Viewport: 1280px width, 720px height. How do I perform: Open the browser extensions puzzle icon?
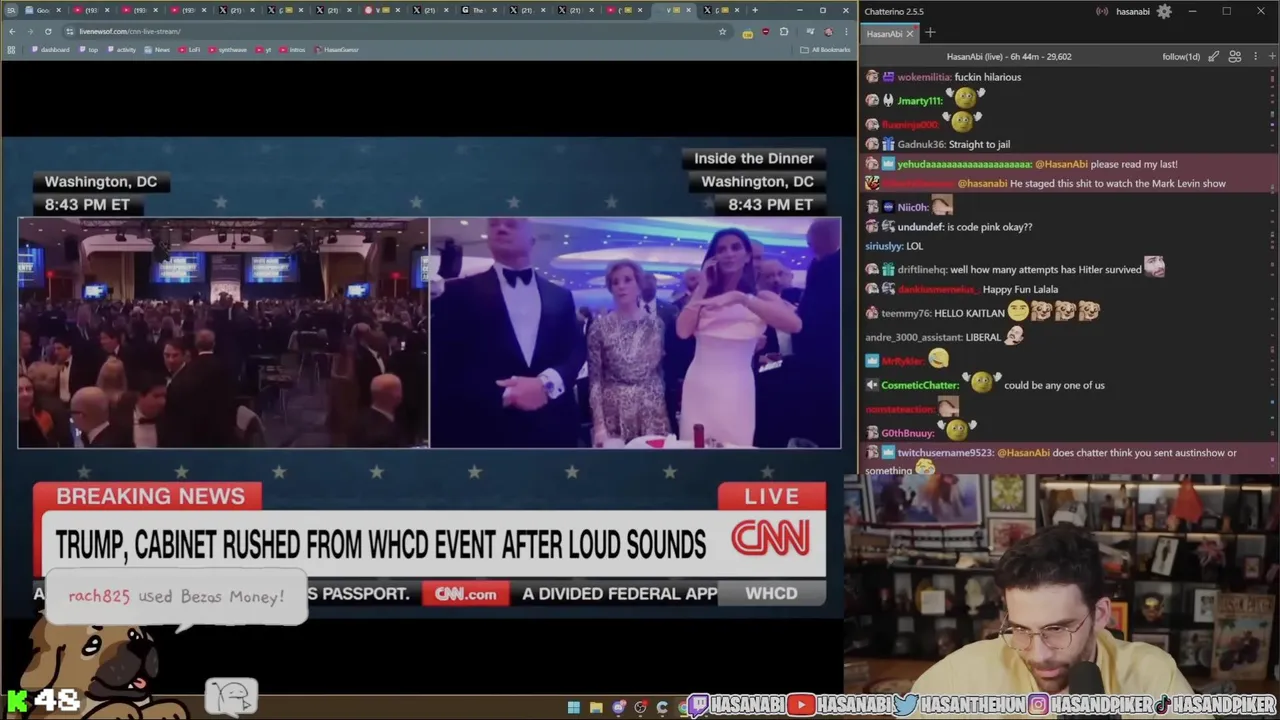point(784,31)
